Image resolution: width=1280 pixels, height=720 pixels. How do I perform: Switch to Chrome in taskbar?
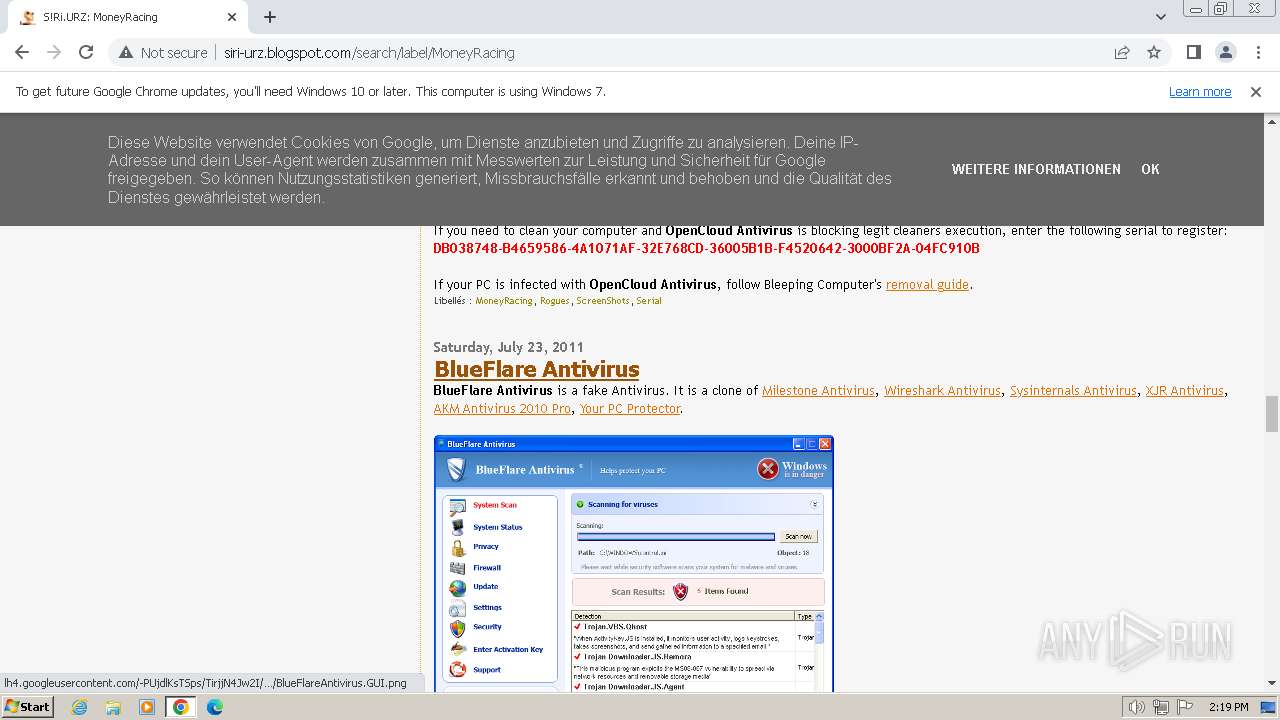coord(181,707)
